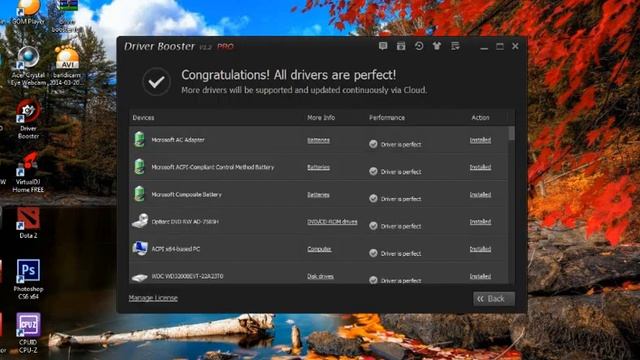The height and width of the screenshot is (360, 640).
Task: Select the Driver Booster desktop shortcut
Action: [x=28, y=119]
